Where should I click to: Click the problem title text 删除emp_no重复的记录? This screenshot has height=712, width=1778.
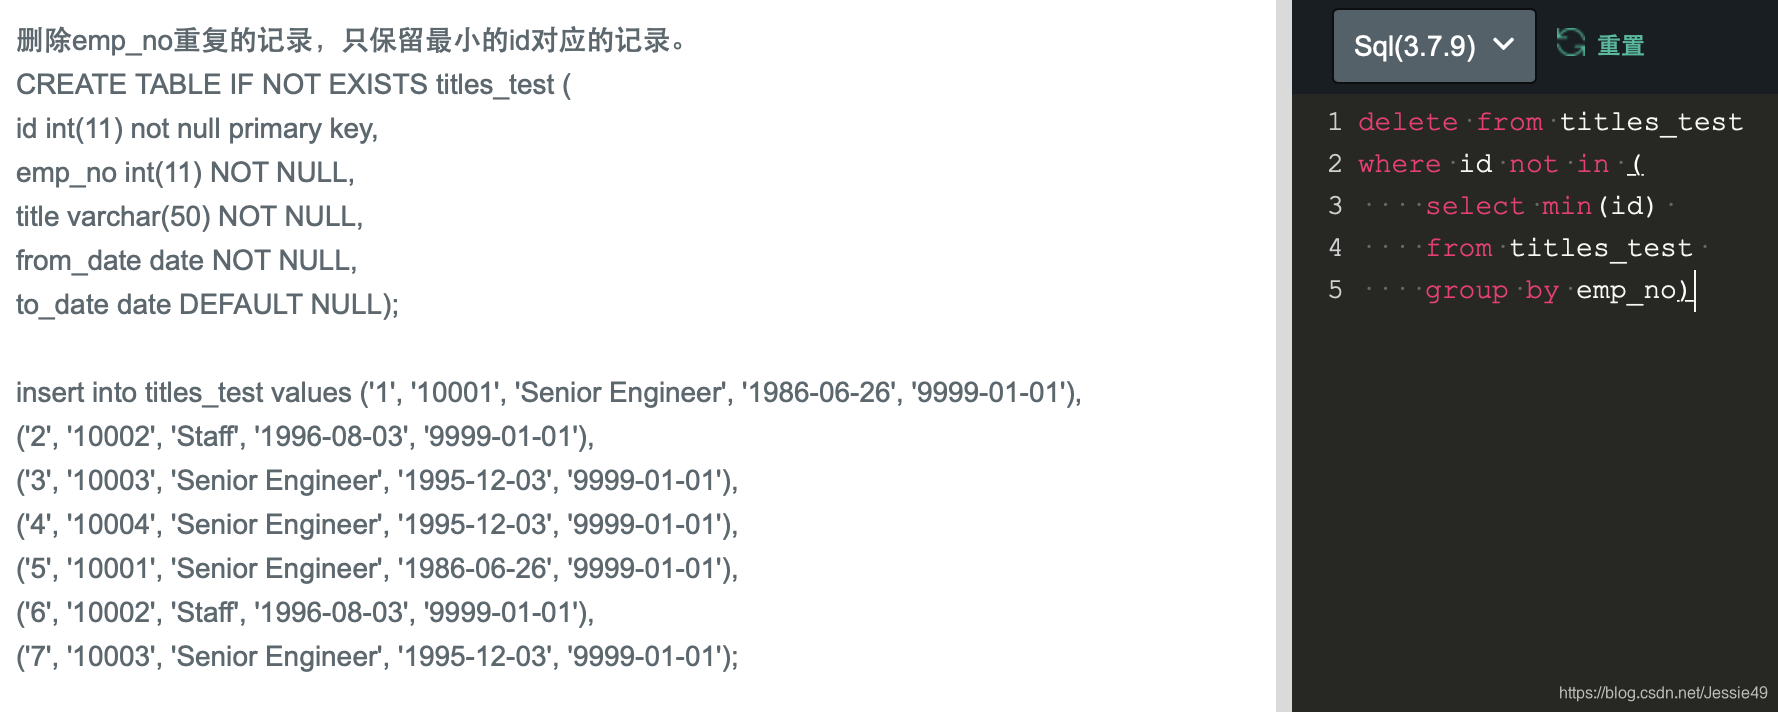point(165,40)
